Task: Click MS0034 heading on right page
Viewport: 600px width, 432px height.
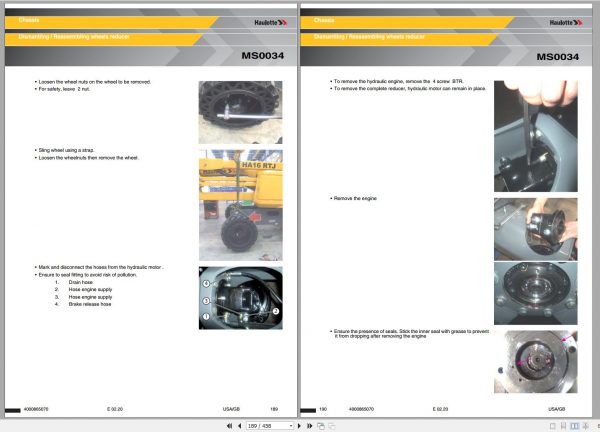Action: [x=558, y=57]
